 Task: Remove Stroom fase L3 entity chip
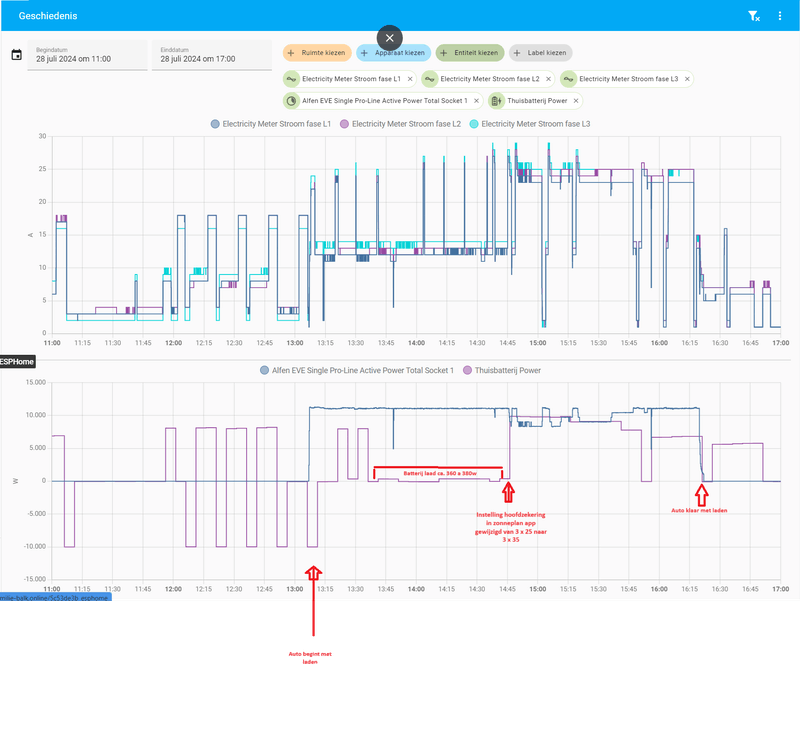click(687, 79)
